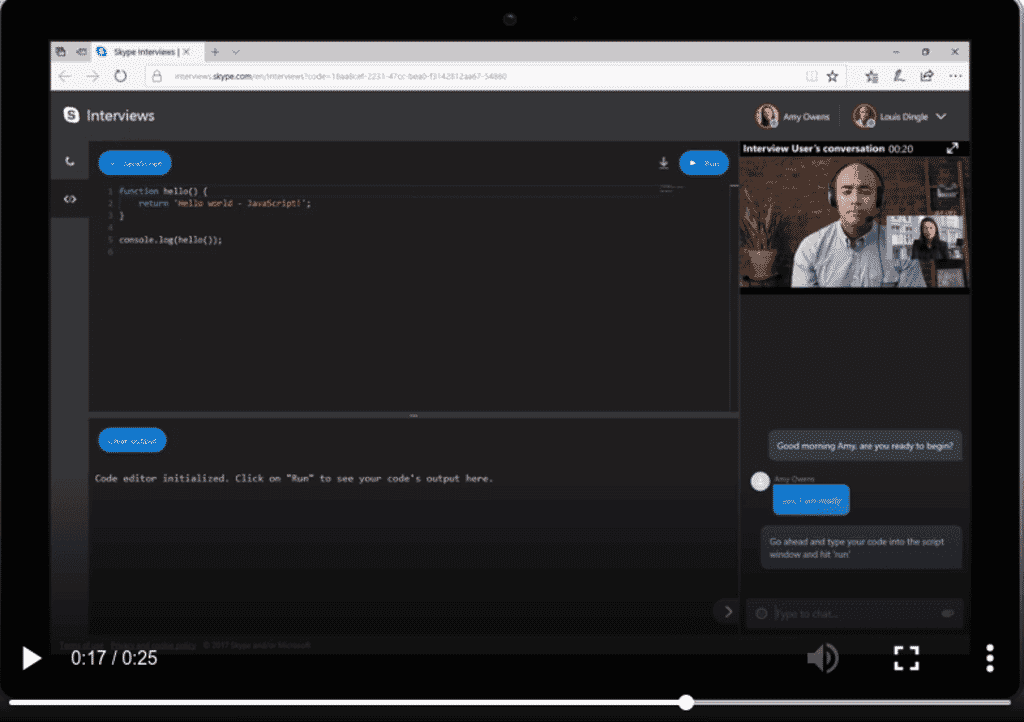Viewport: 1024px width, 722px height.
Task: Click the padlock site security icon
Action: click(x=157, y=76)
